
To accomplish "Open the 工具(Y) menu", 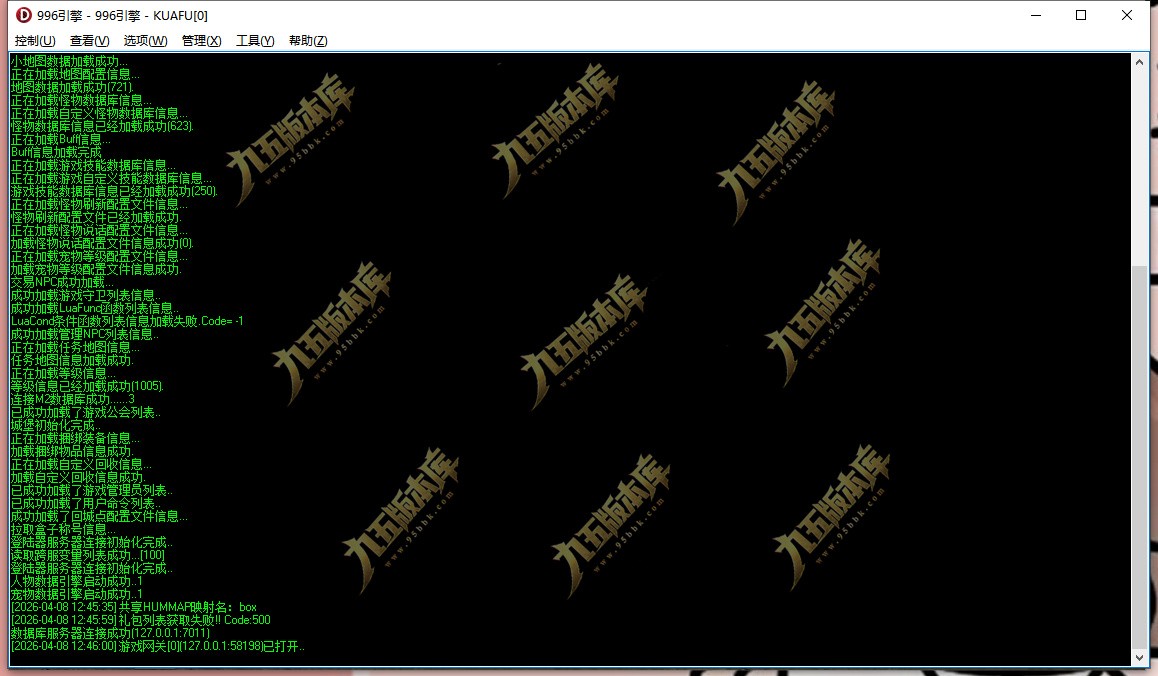I will pos(255,41).
